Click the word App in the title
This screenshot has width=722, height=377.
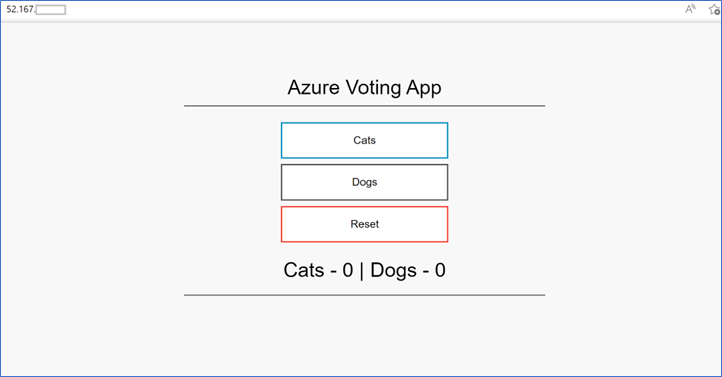(x=424, y=88)
